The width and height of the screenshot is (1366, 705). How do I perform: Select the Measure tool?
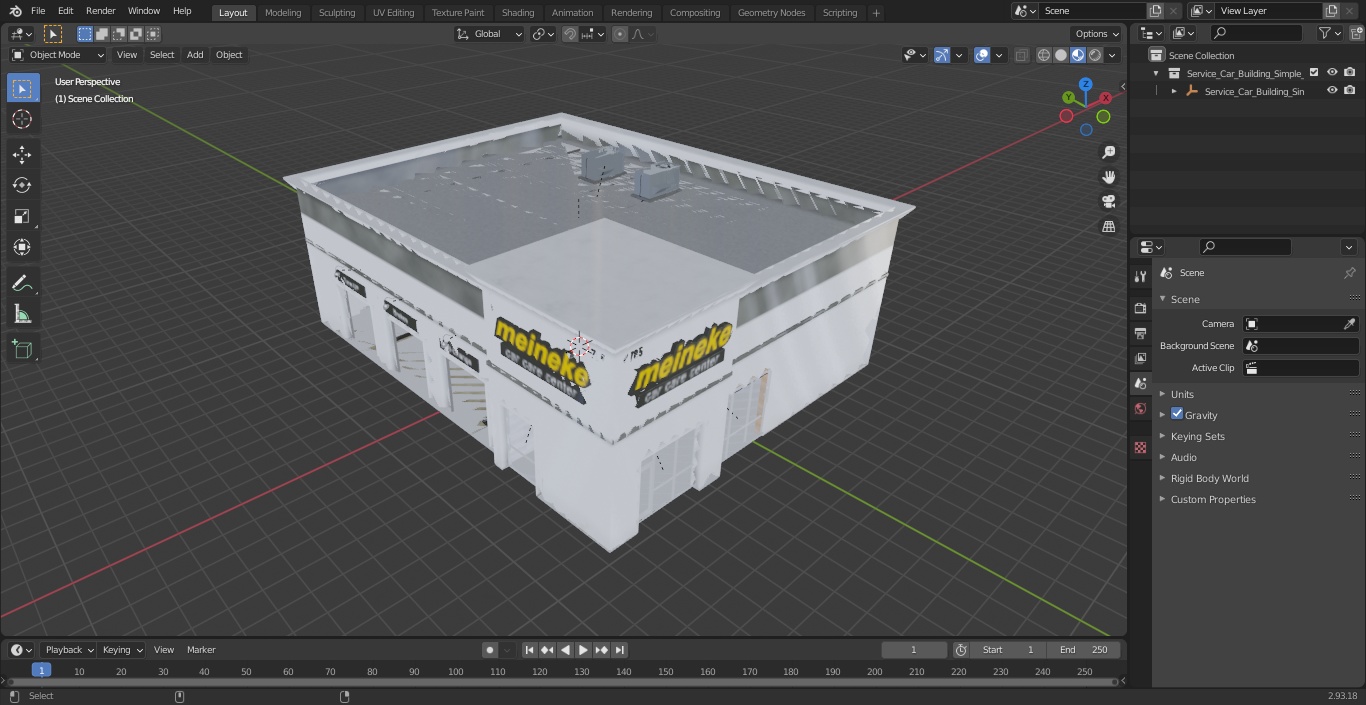(22, 315)
